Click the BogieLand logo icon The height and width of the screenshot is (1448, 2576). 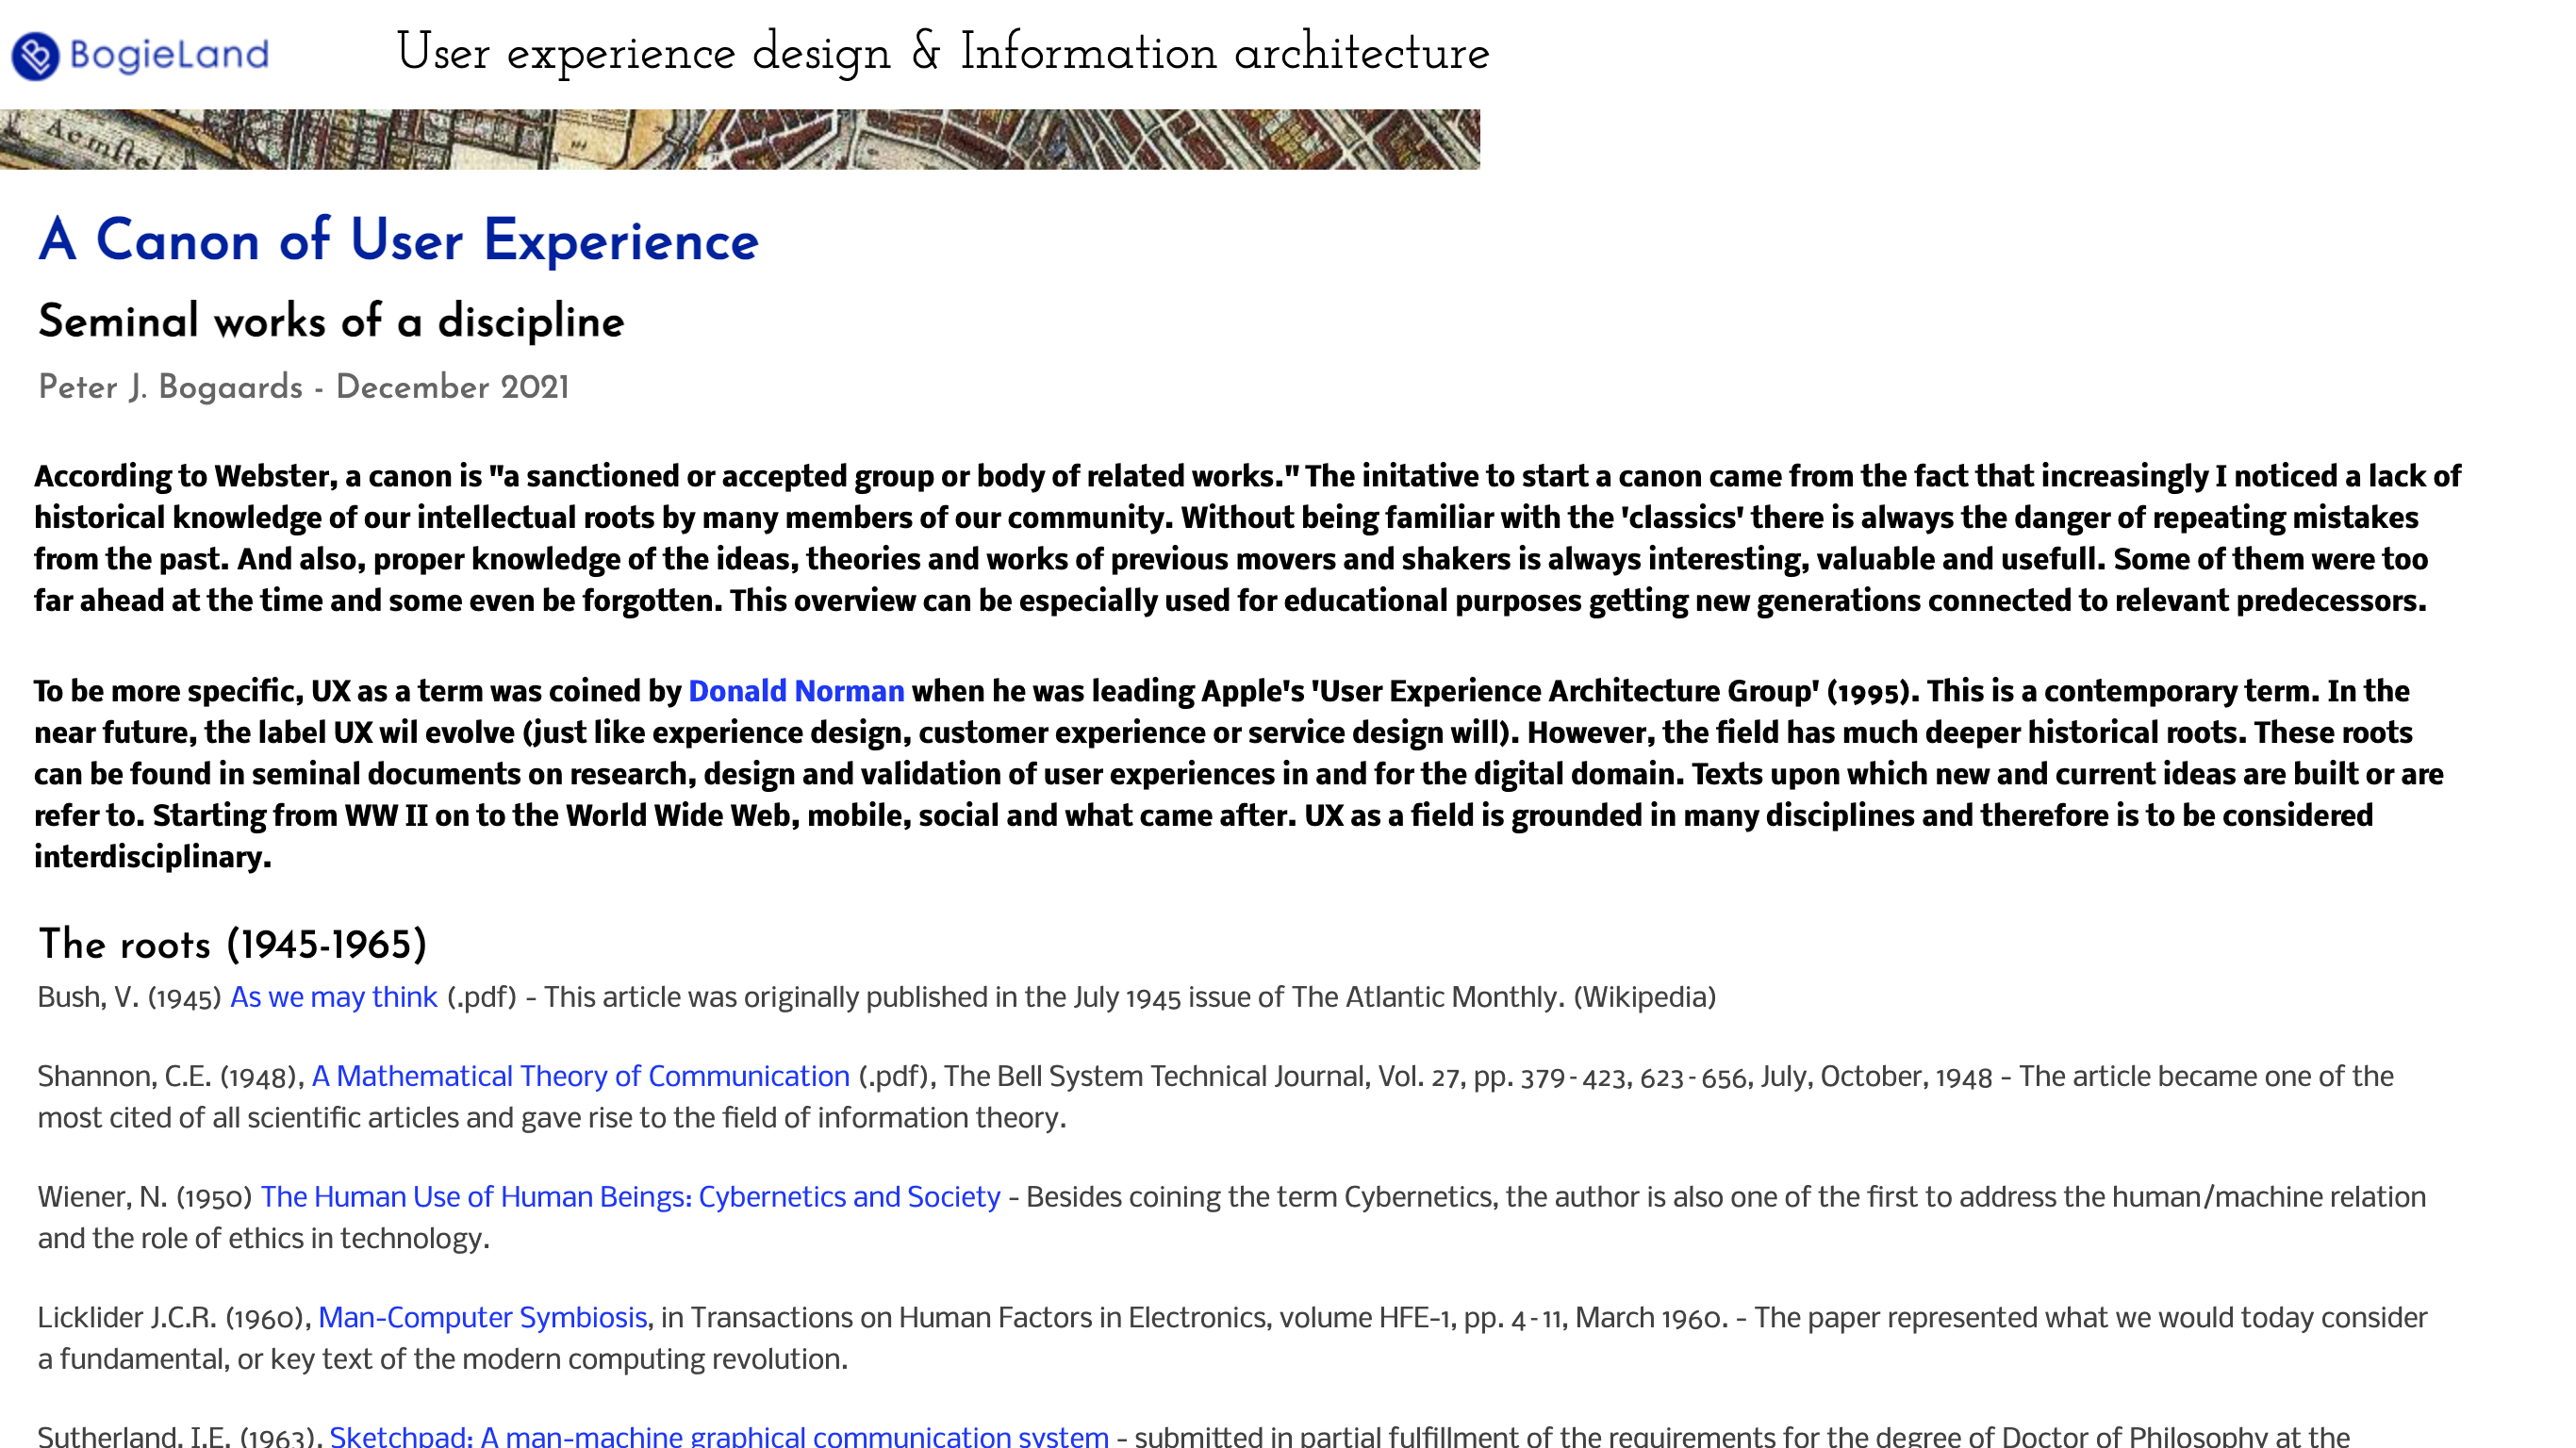(x=35, y=56)
